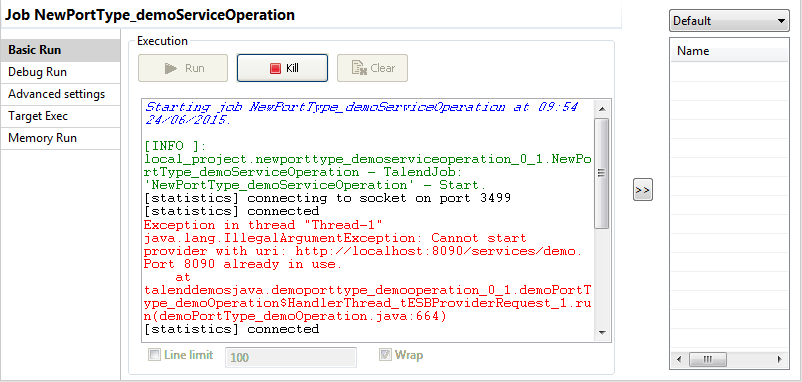Click the Clear button's document icon
Image resolution: width=802 pixels, height=382 pixels.
(x=360, y=69)
